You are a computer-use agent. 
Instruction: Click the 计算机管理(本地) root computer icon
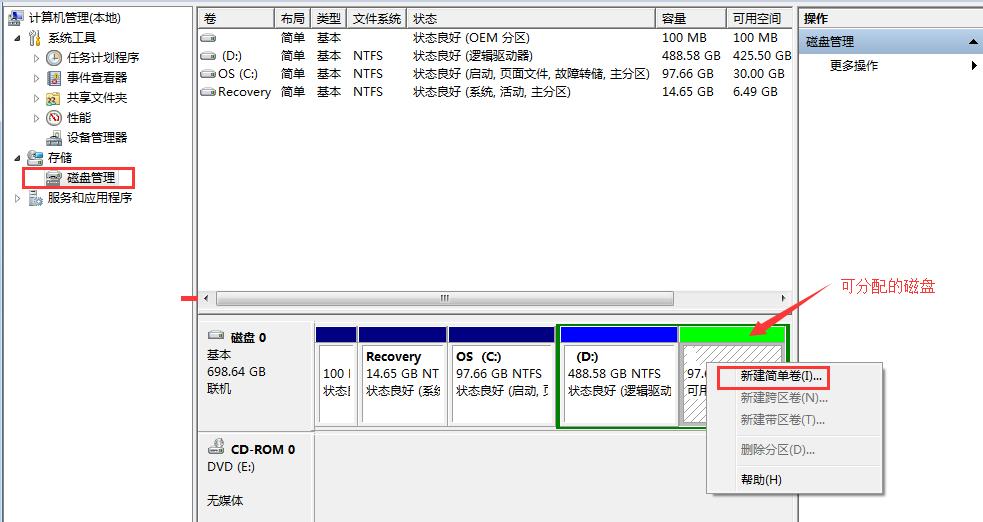16,18
